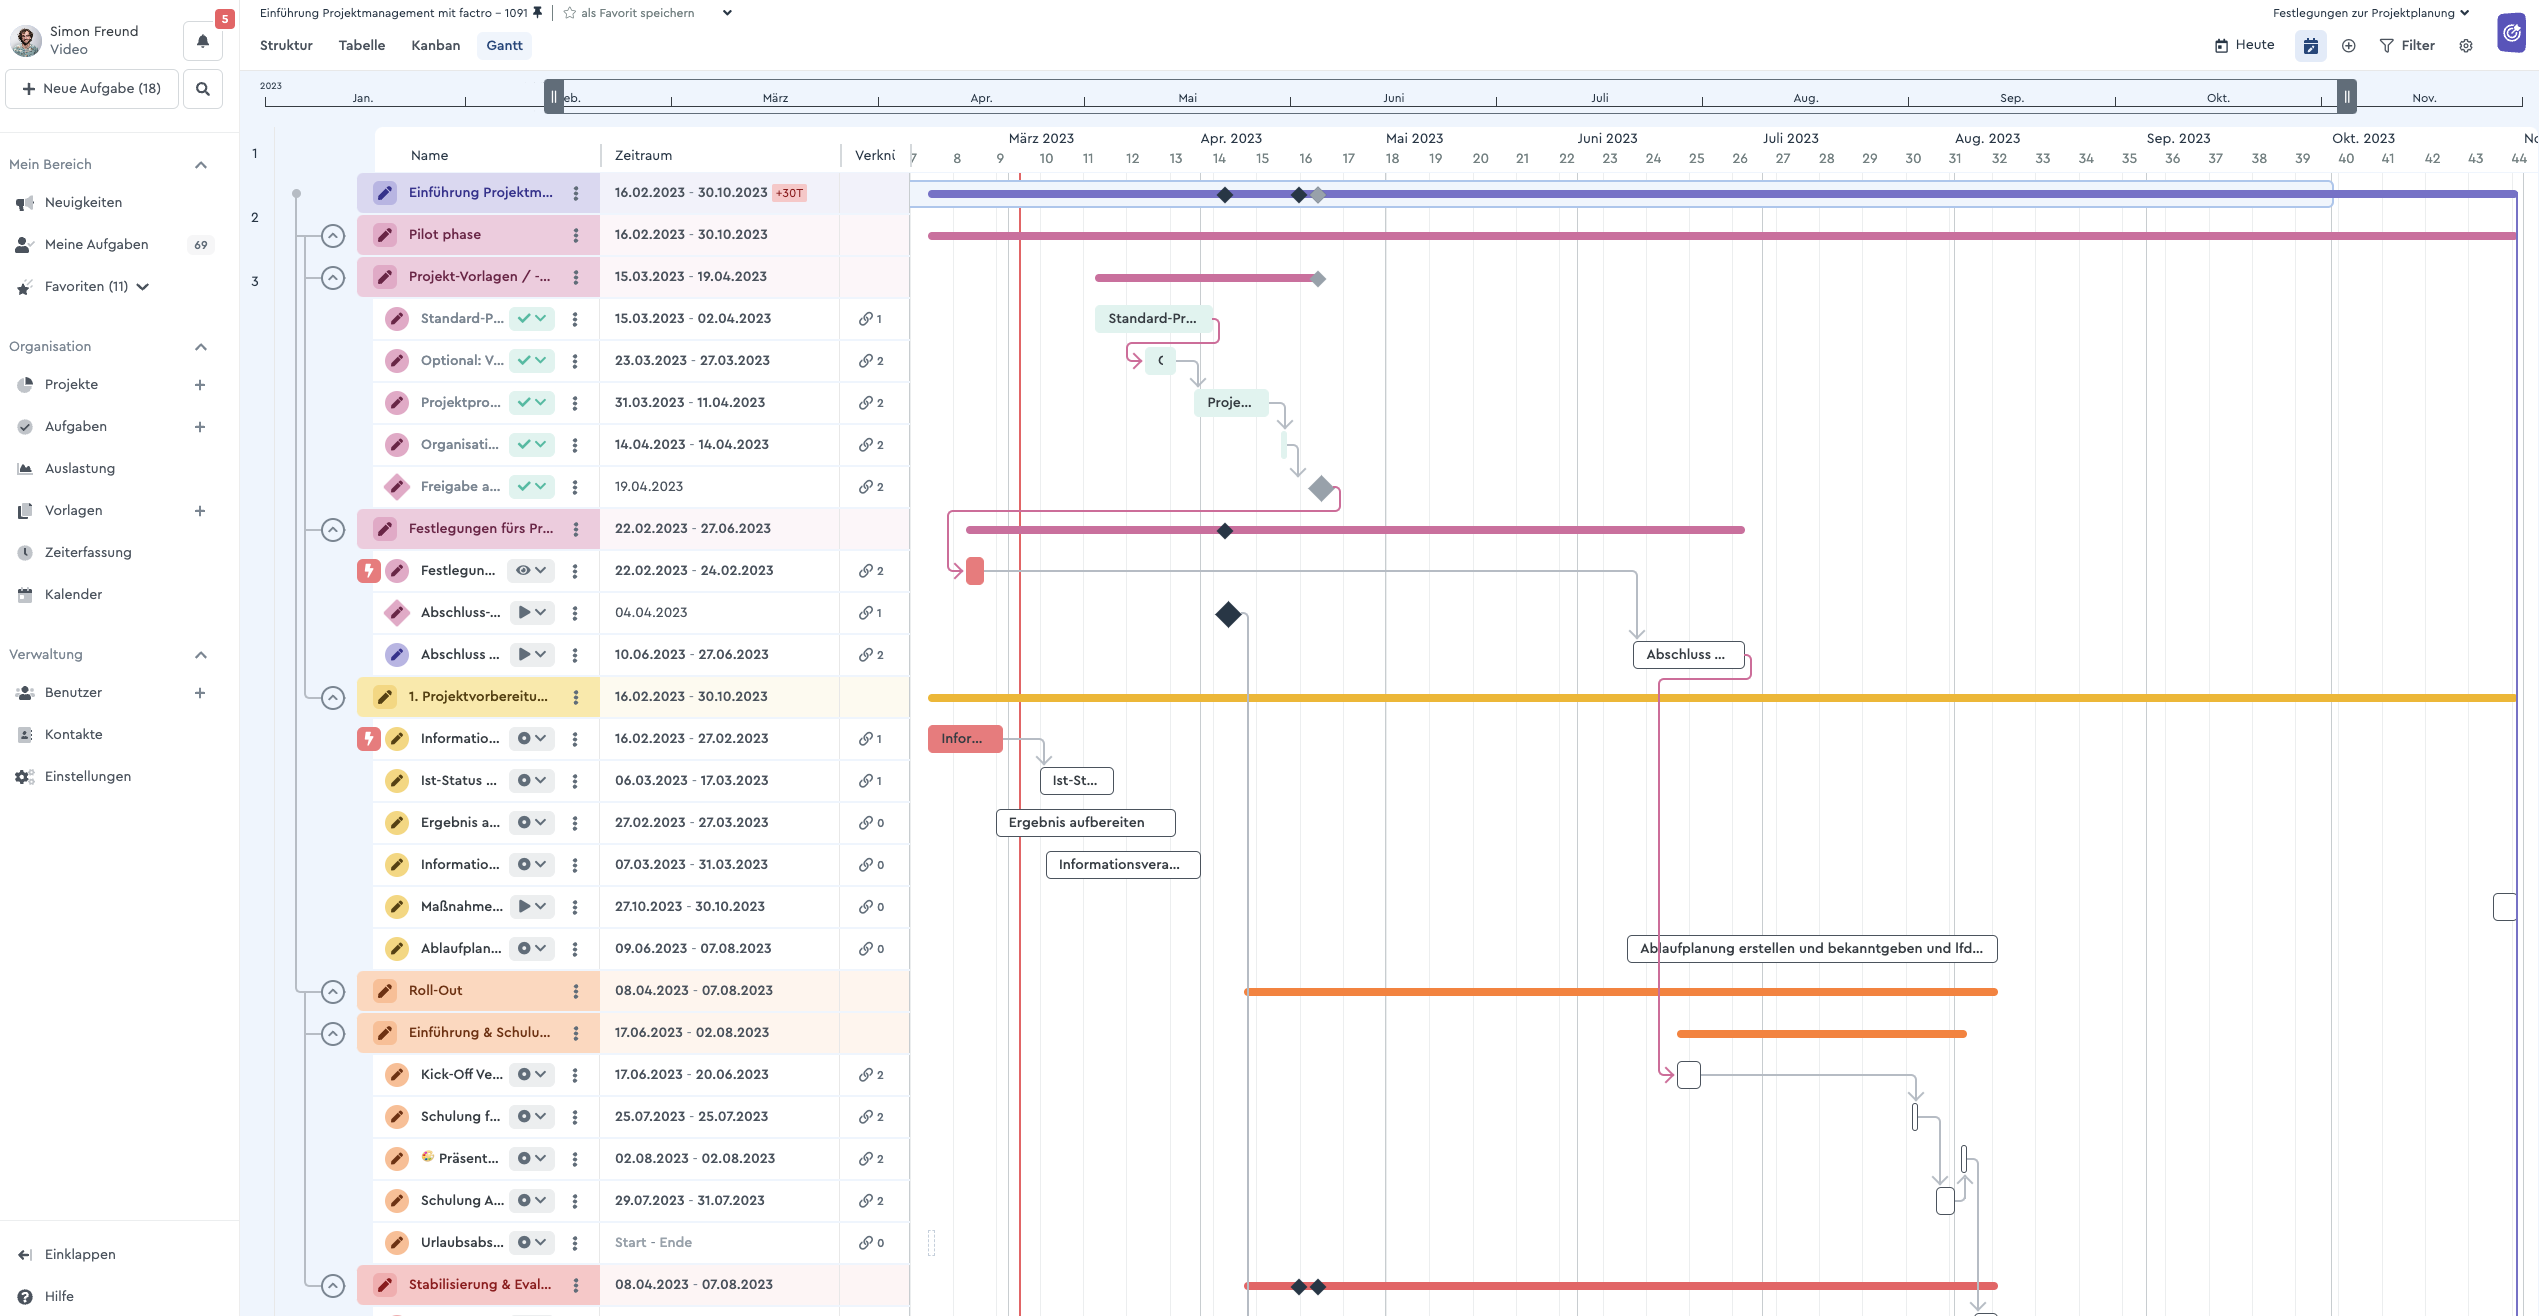Image resolution: width=2539 pixels, height=1316 pixels.
Task: Toggle eye status of Festlegun... task
Action: 532,571
